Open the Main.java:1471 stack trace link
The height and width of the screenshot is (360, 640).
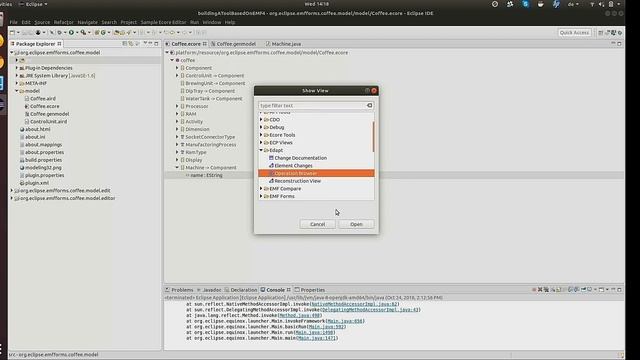pos(317,338)
